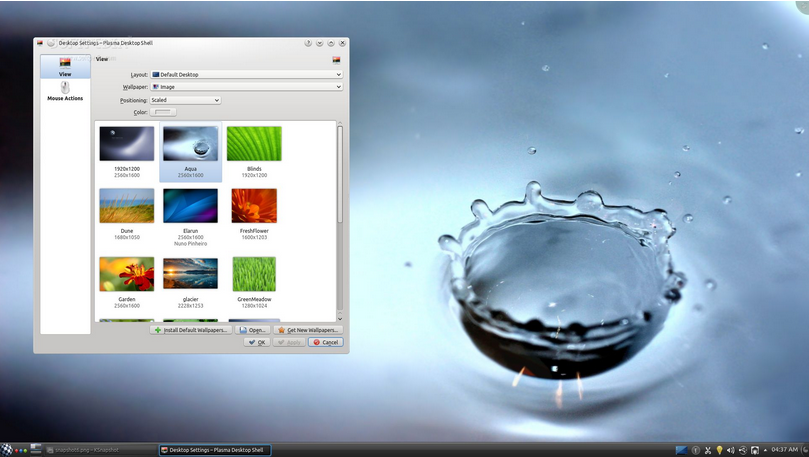This screenshot has width=809, height=457.
Task: Select Mouse Actions page in sidebar
Action: tap(65, 91)
